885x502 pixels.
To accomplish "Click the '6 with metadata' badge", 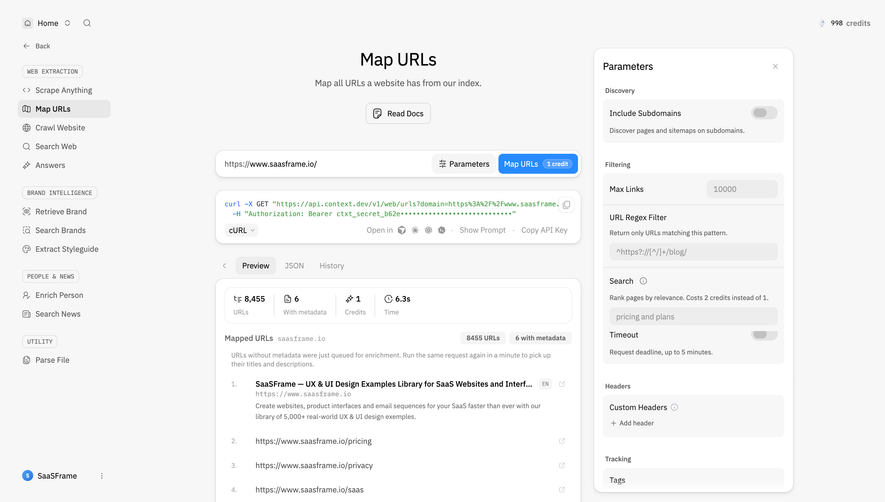I will (x=540, y=338).
